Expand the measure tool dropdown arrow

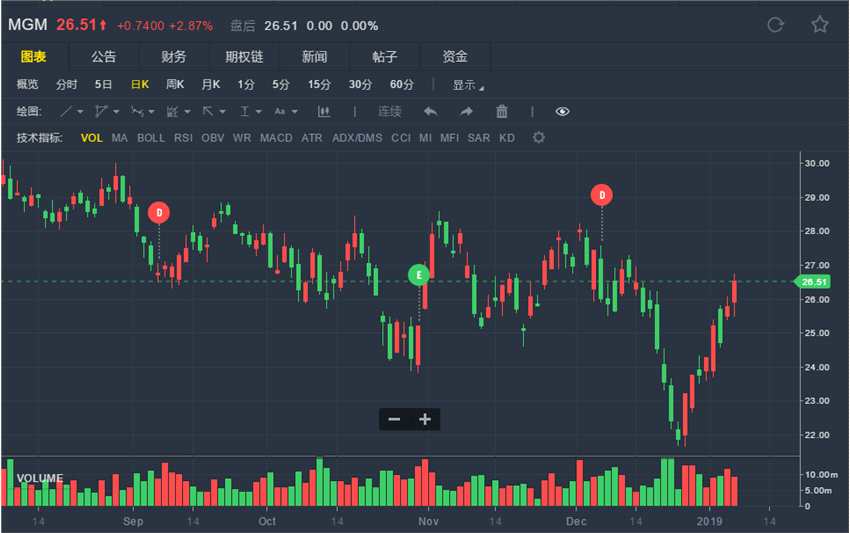pos(259,112)
